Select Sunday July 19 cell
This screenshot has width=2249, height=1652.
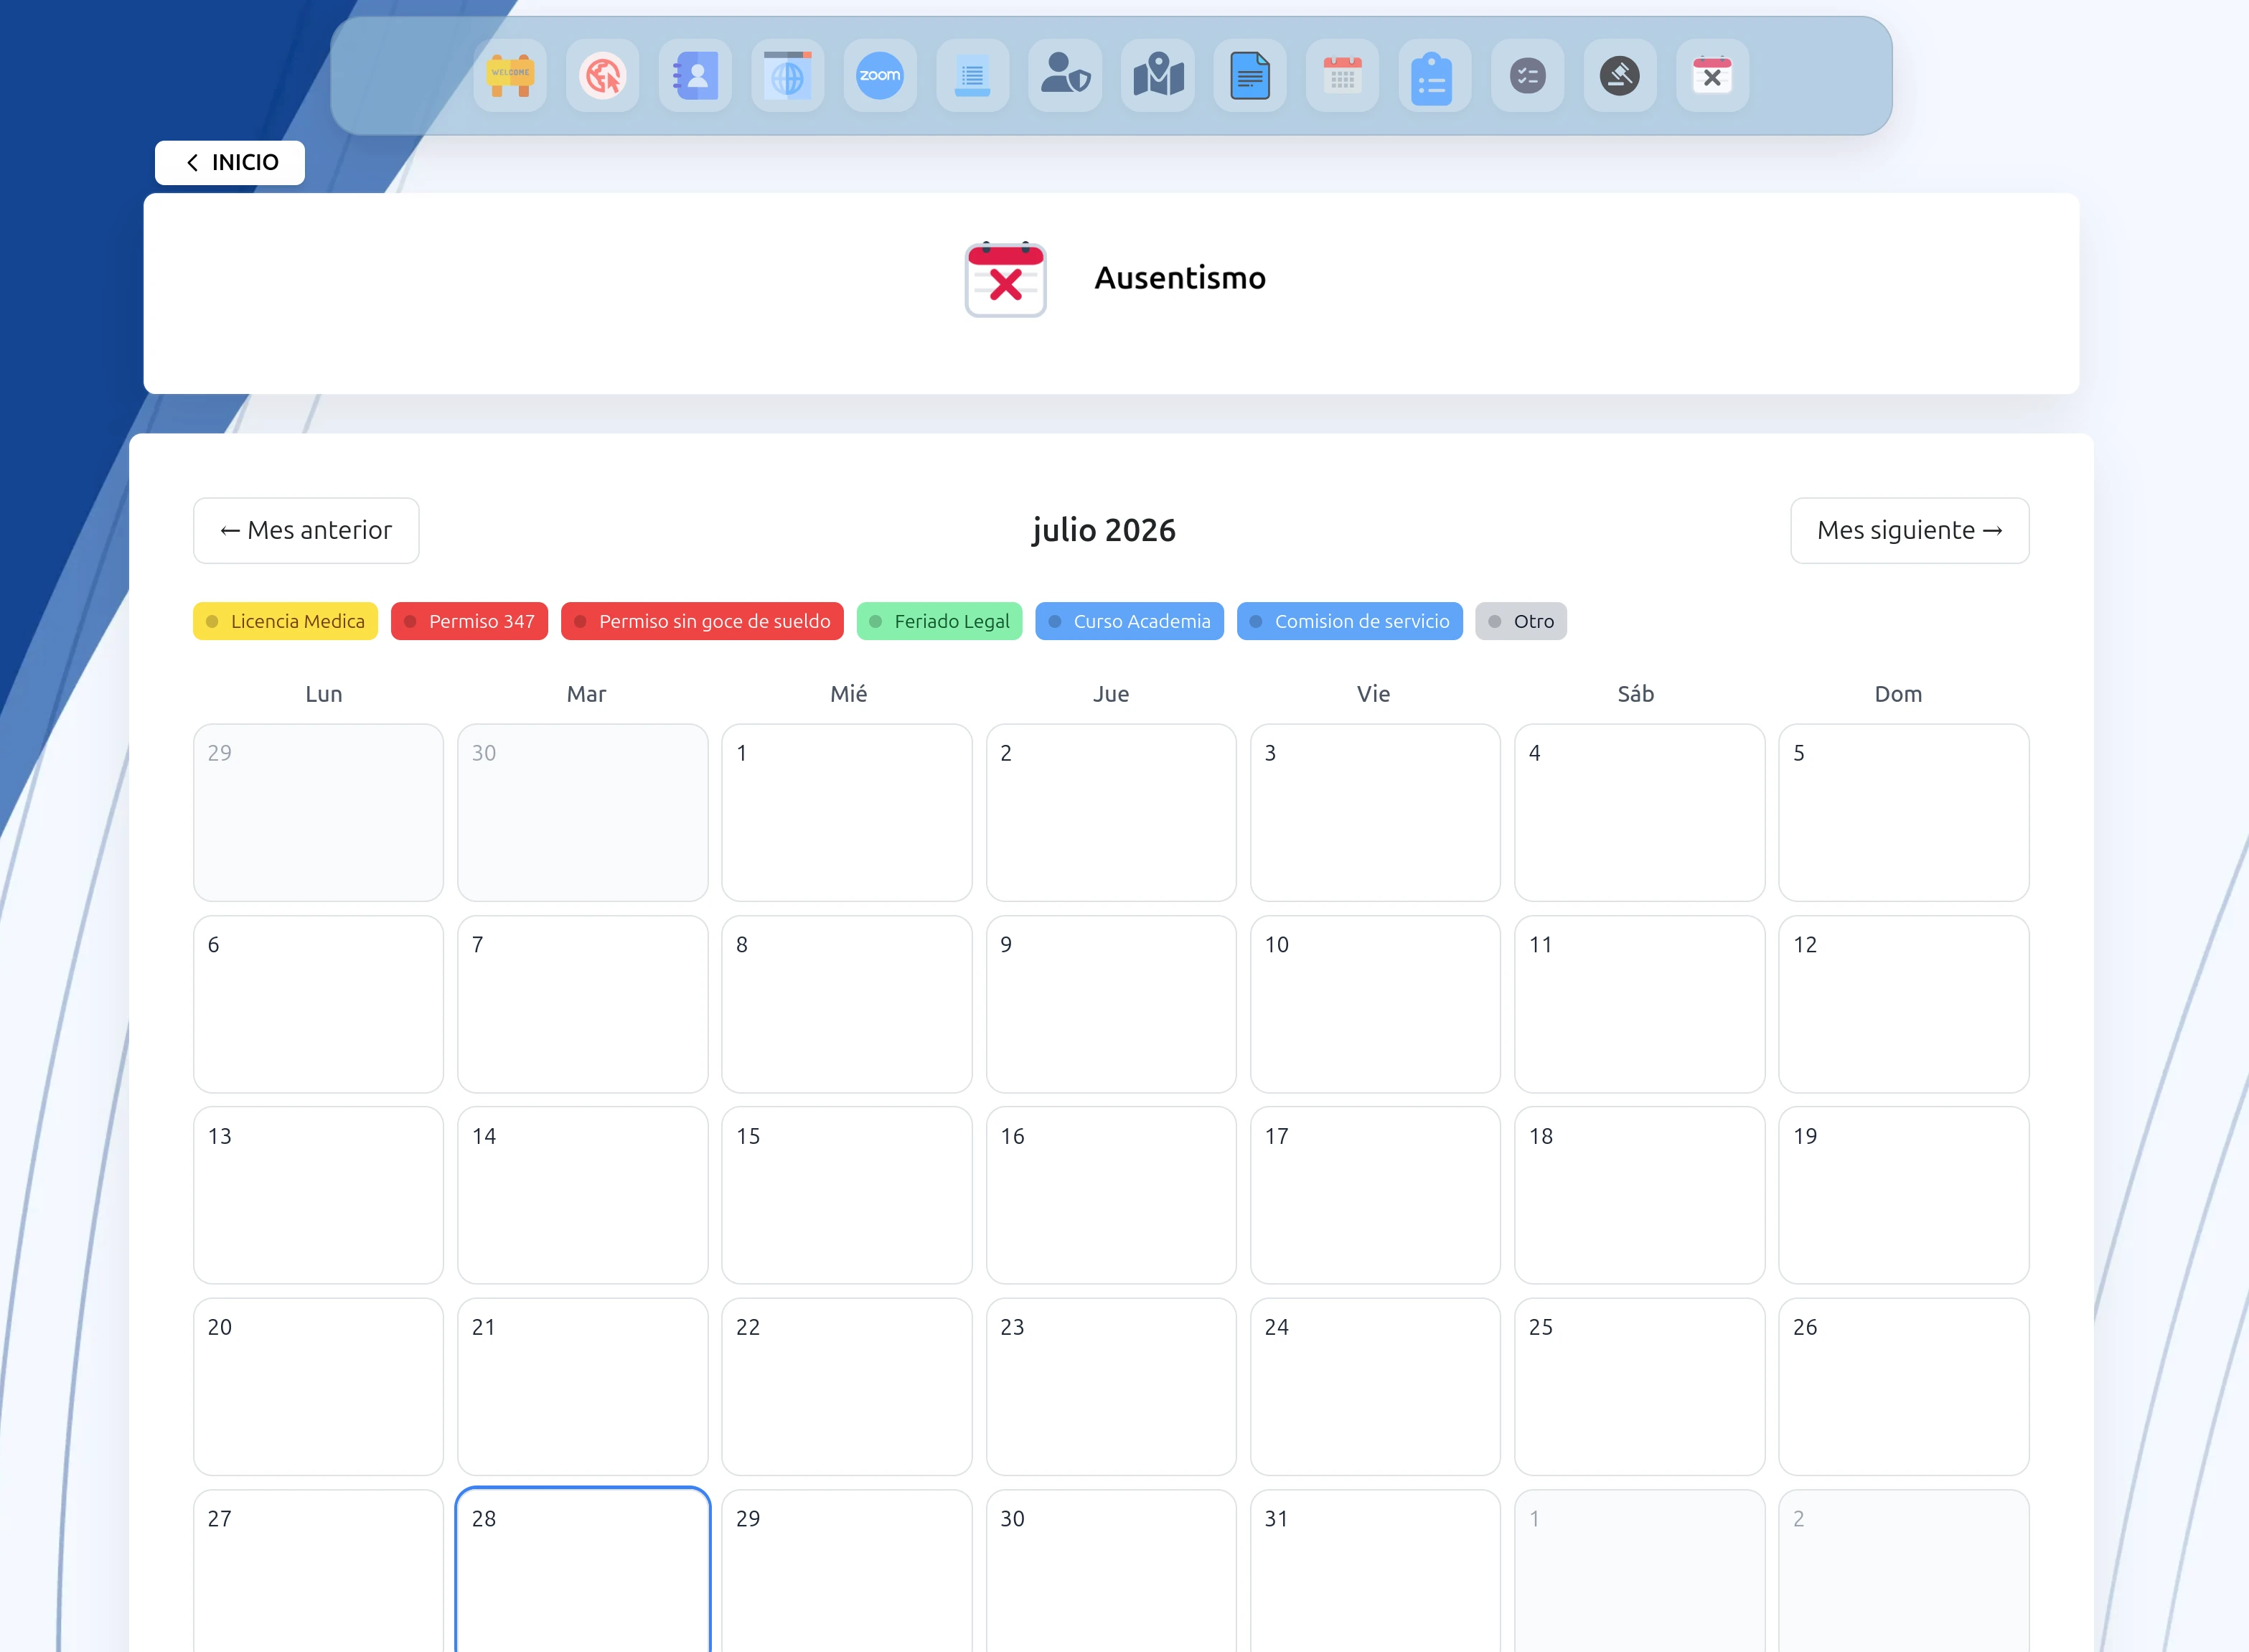point(1904,1195)
